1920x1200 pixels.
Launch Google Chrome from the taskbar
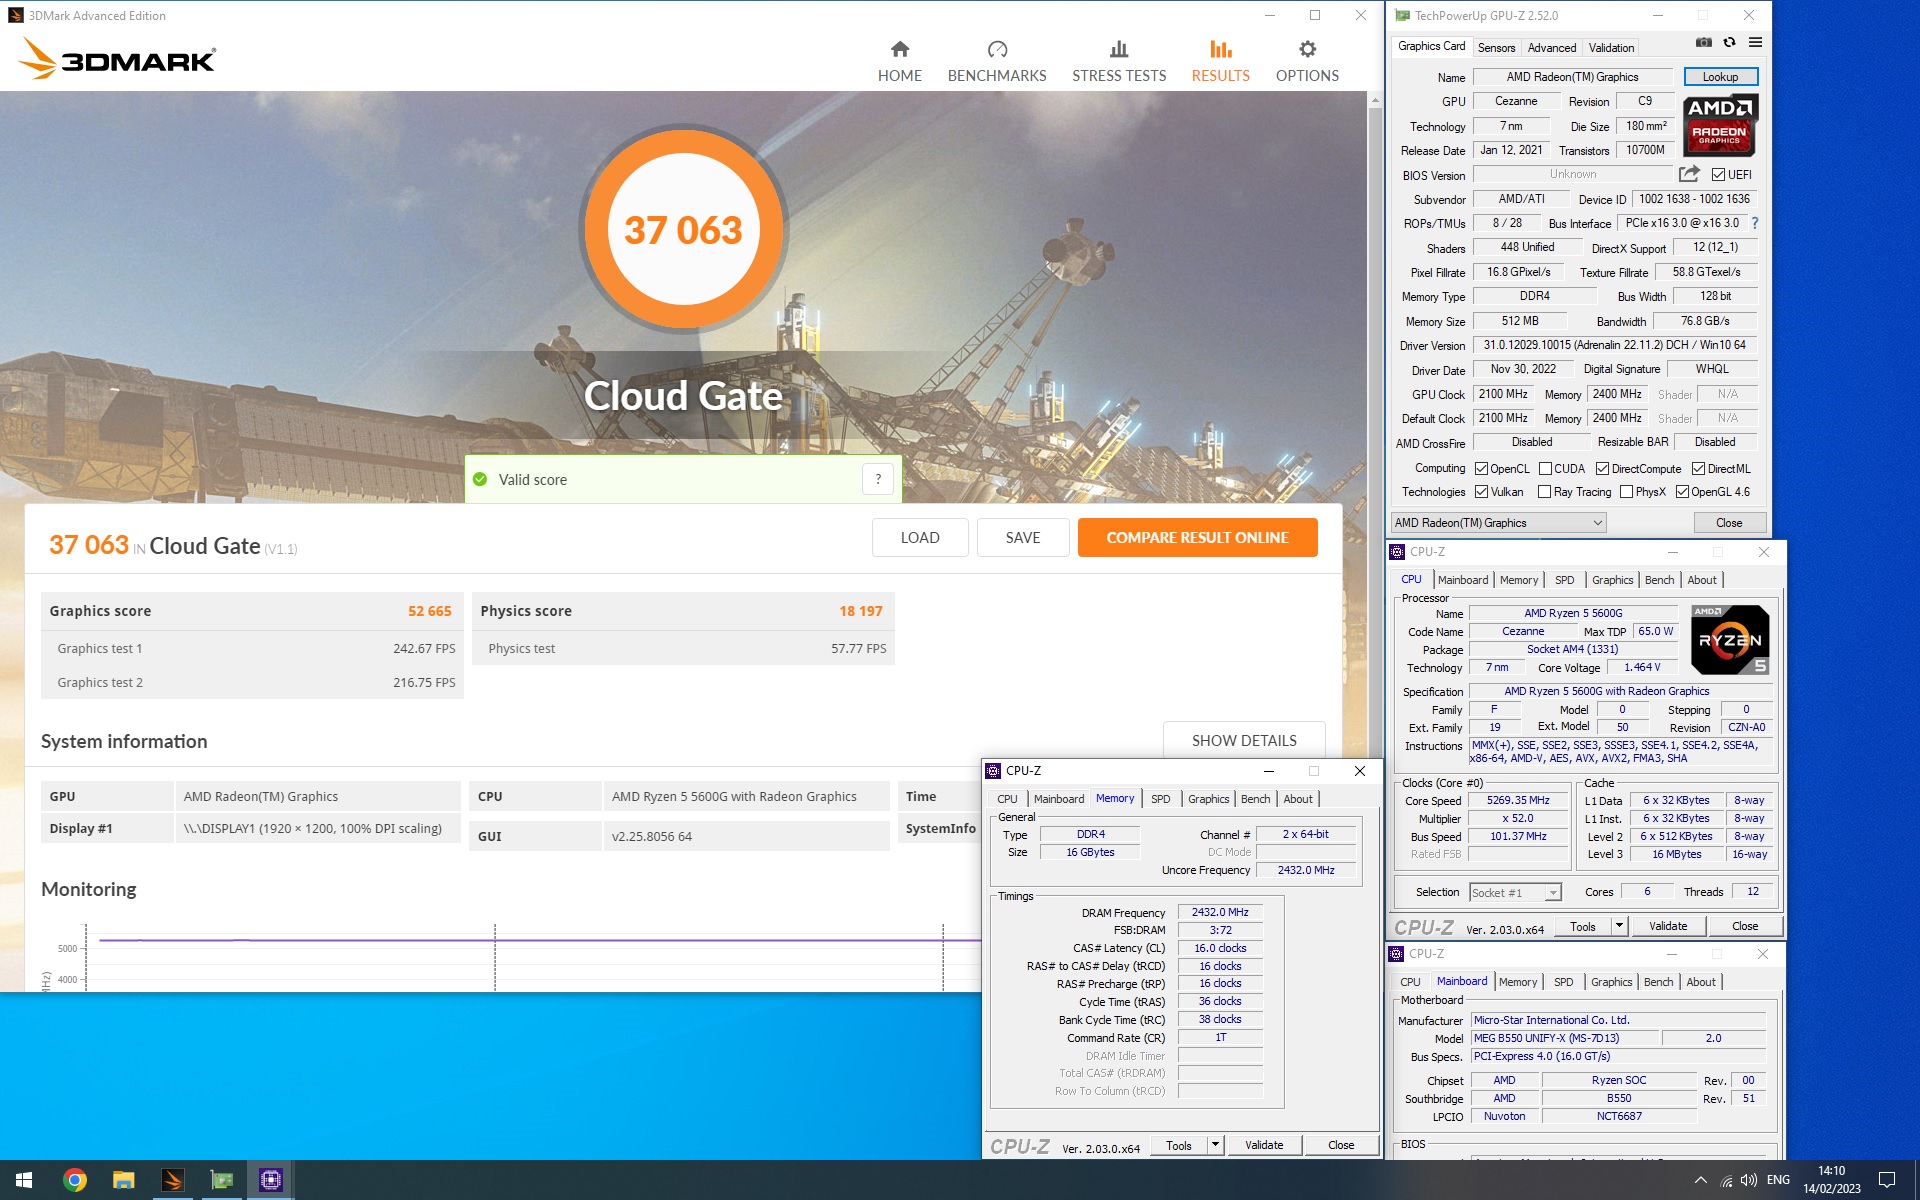(74, 1180)
